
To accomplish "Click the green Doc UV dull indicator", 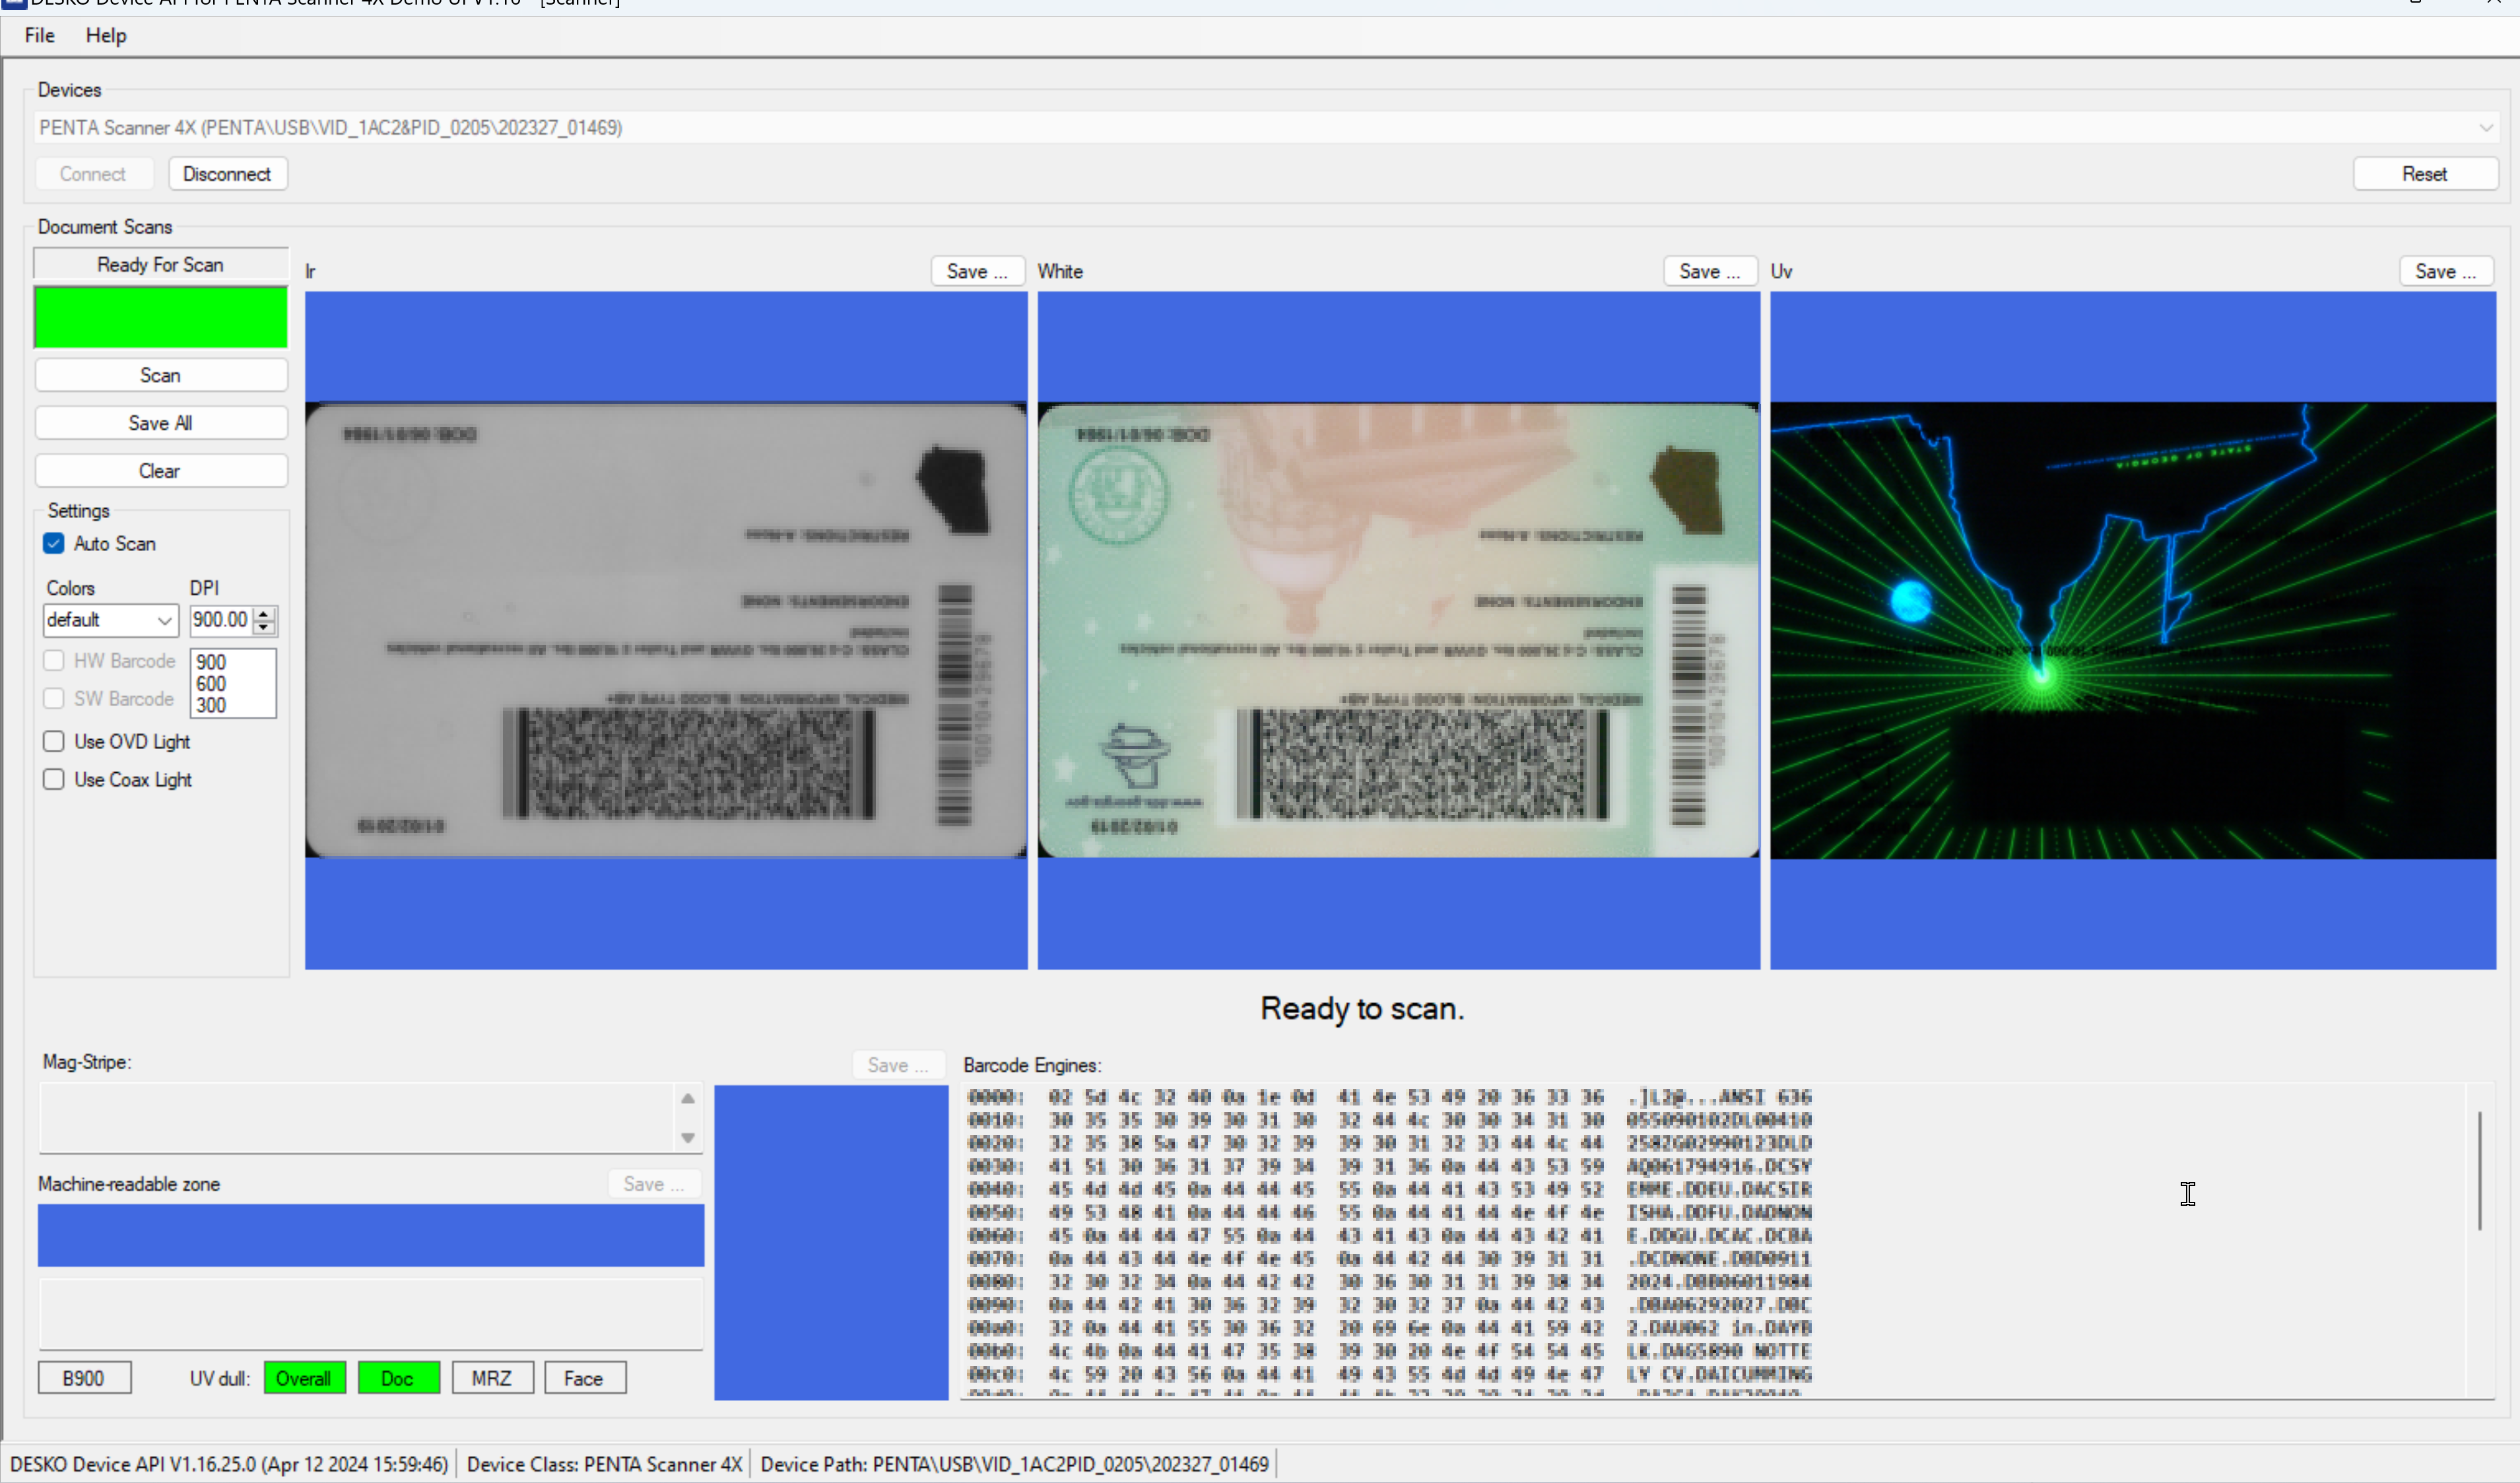I will coord(398,1377).
